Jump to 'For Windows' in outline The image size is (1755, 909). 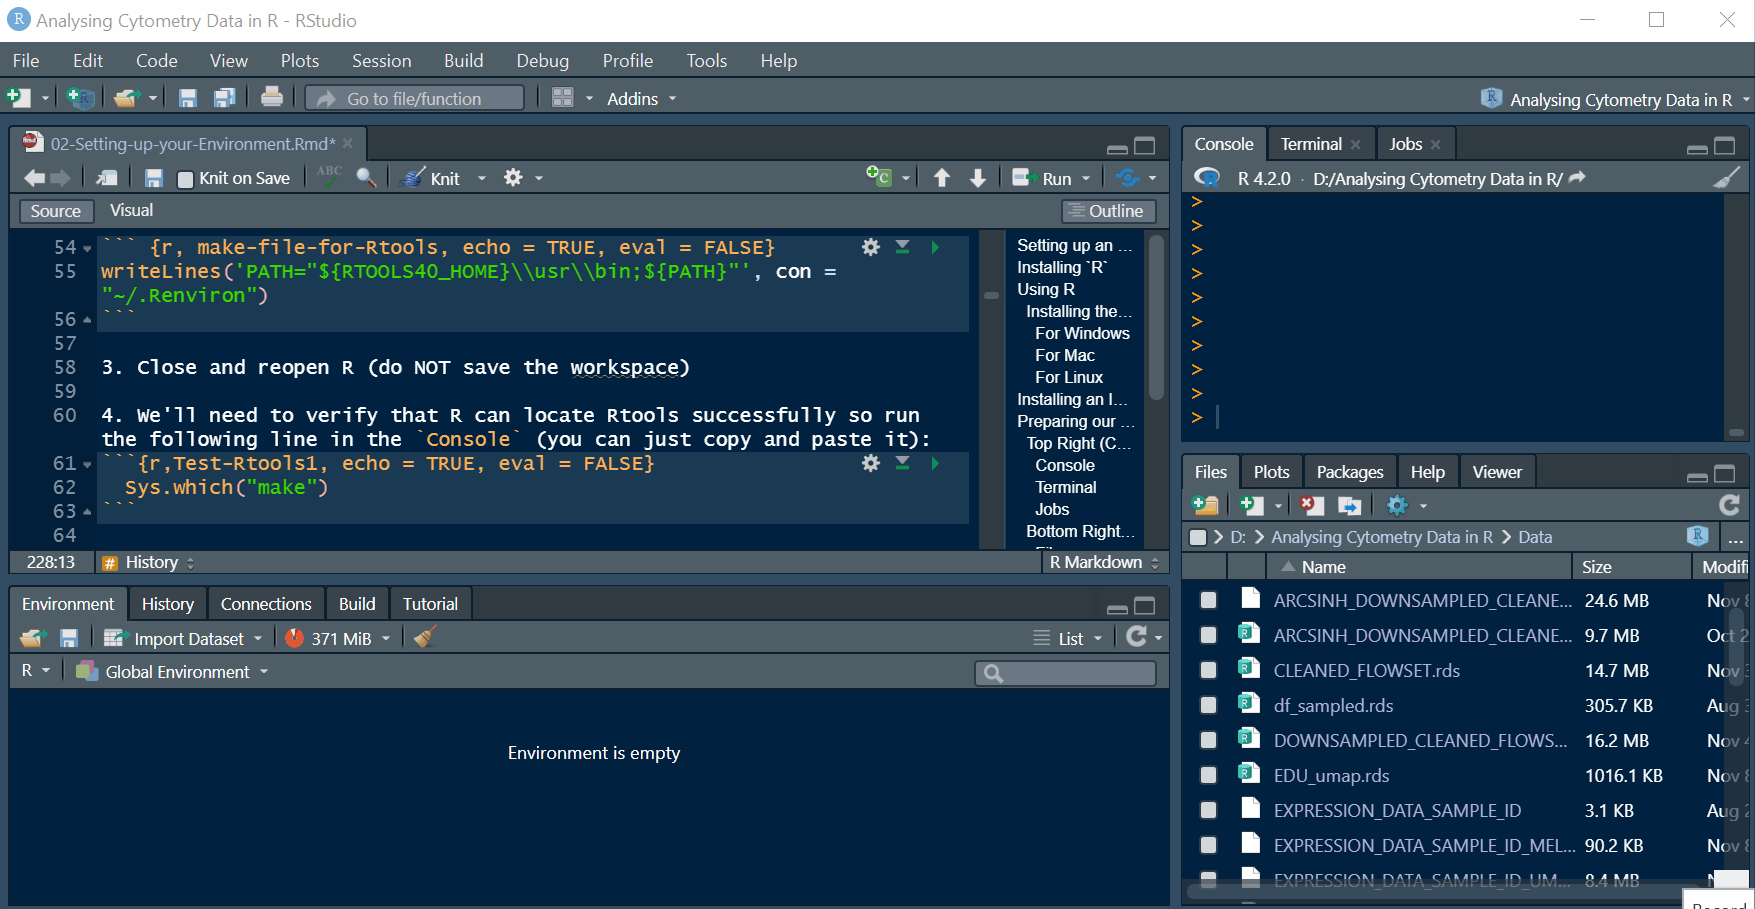[x=1082, y=333]
